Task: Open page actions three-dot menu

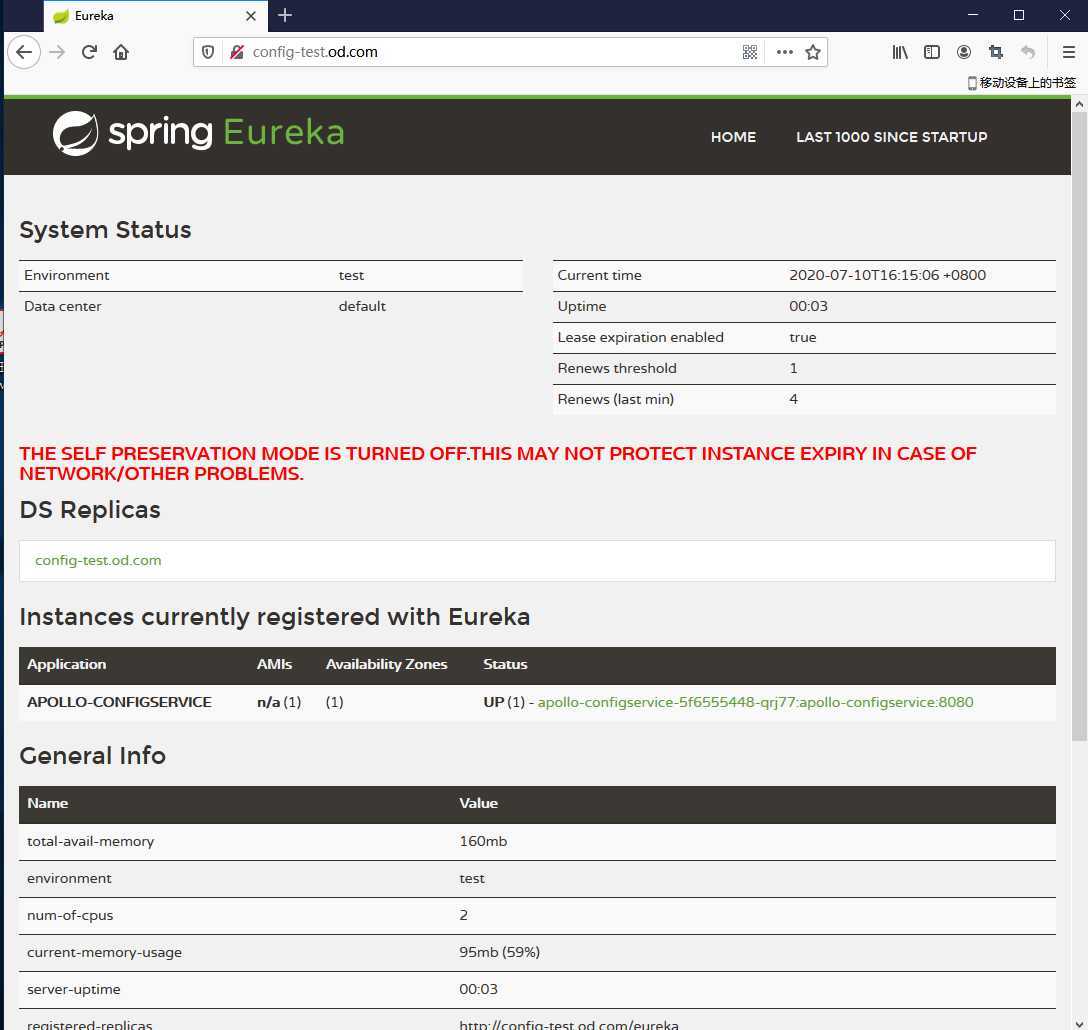Action: pyautogui.click(x=785, y=52)
